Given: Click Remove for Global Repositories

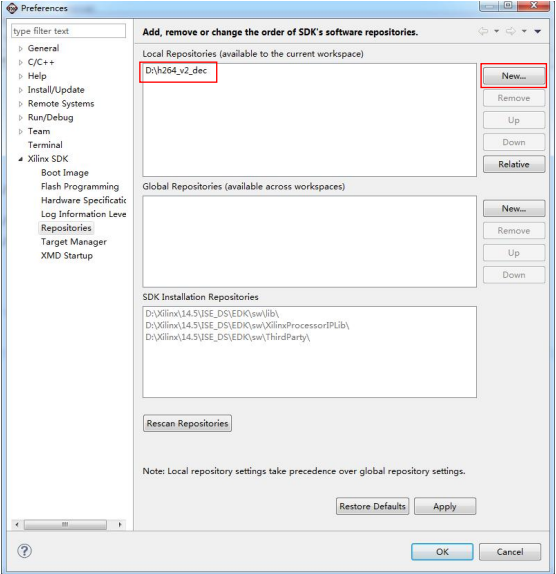Looking at the screenshot, I should coord(514,231).
